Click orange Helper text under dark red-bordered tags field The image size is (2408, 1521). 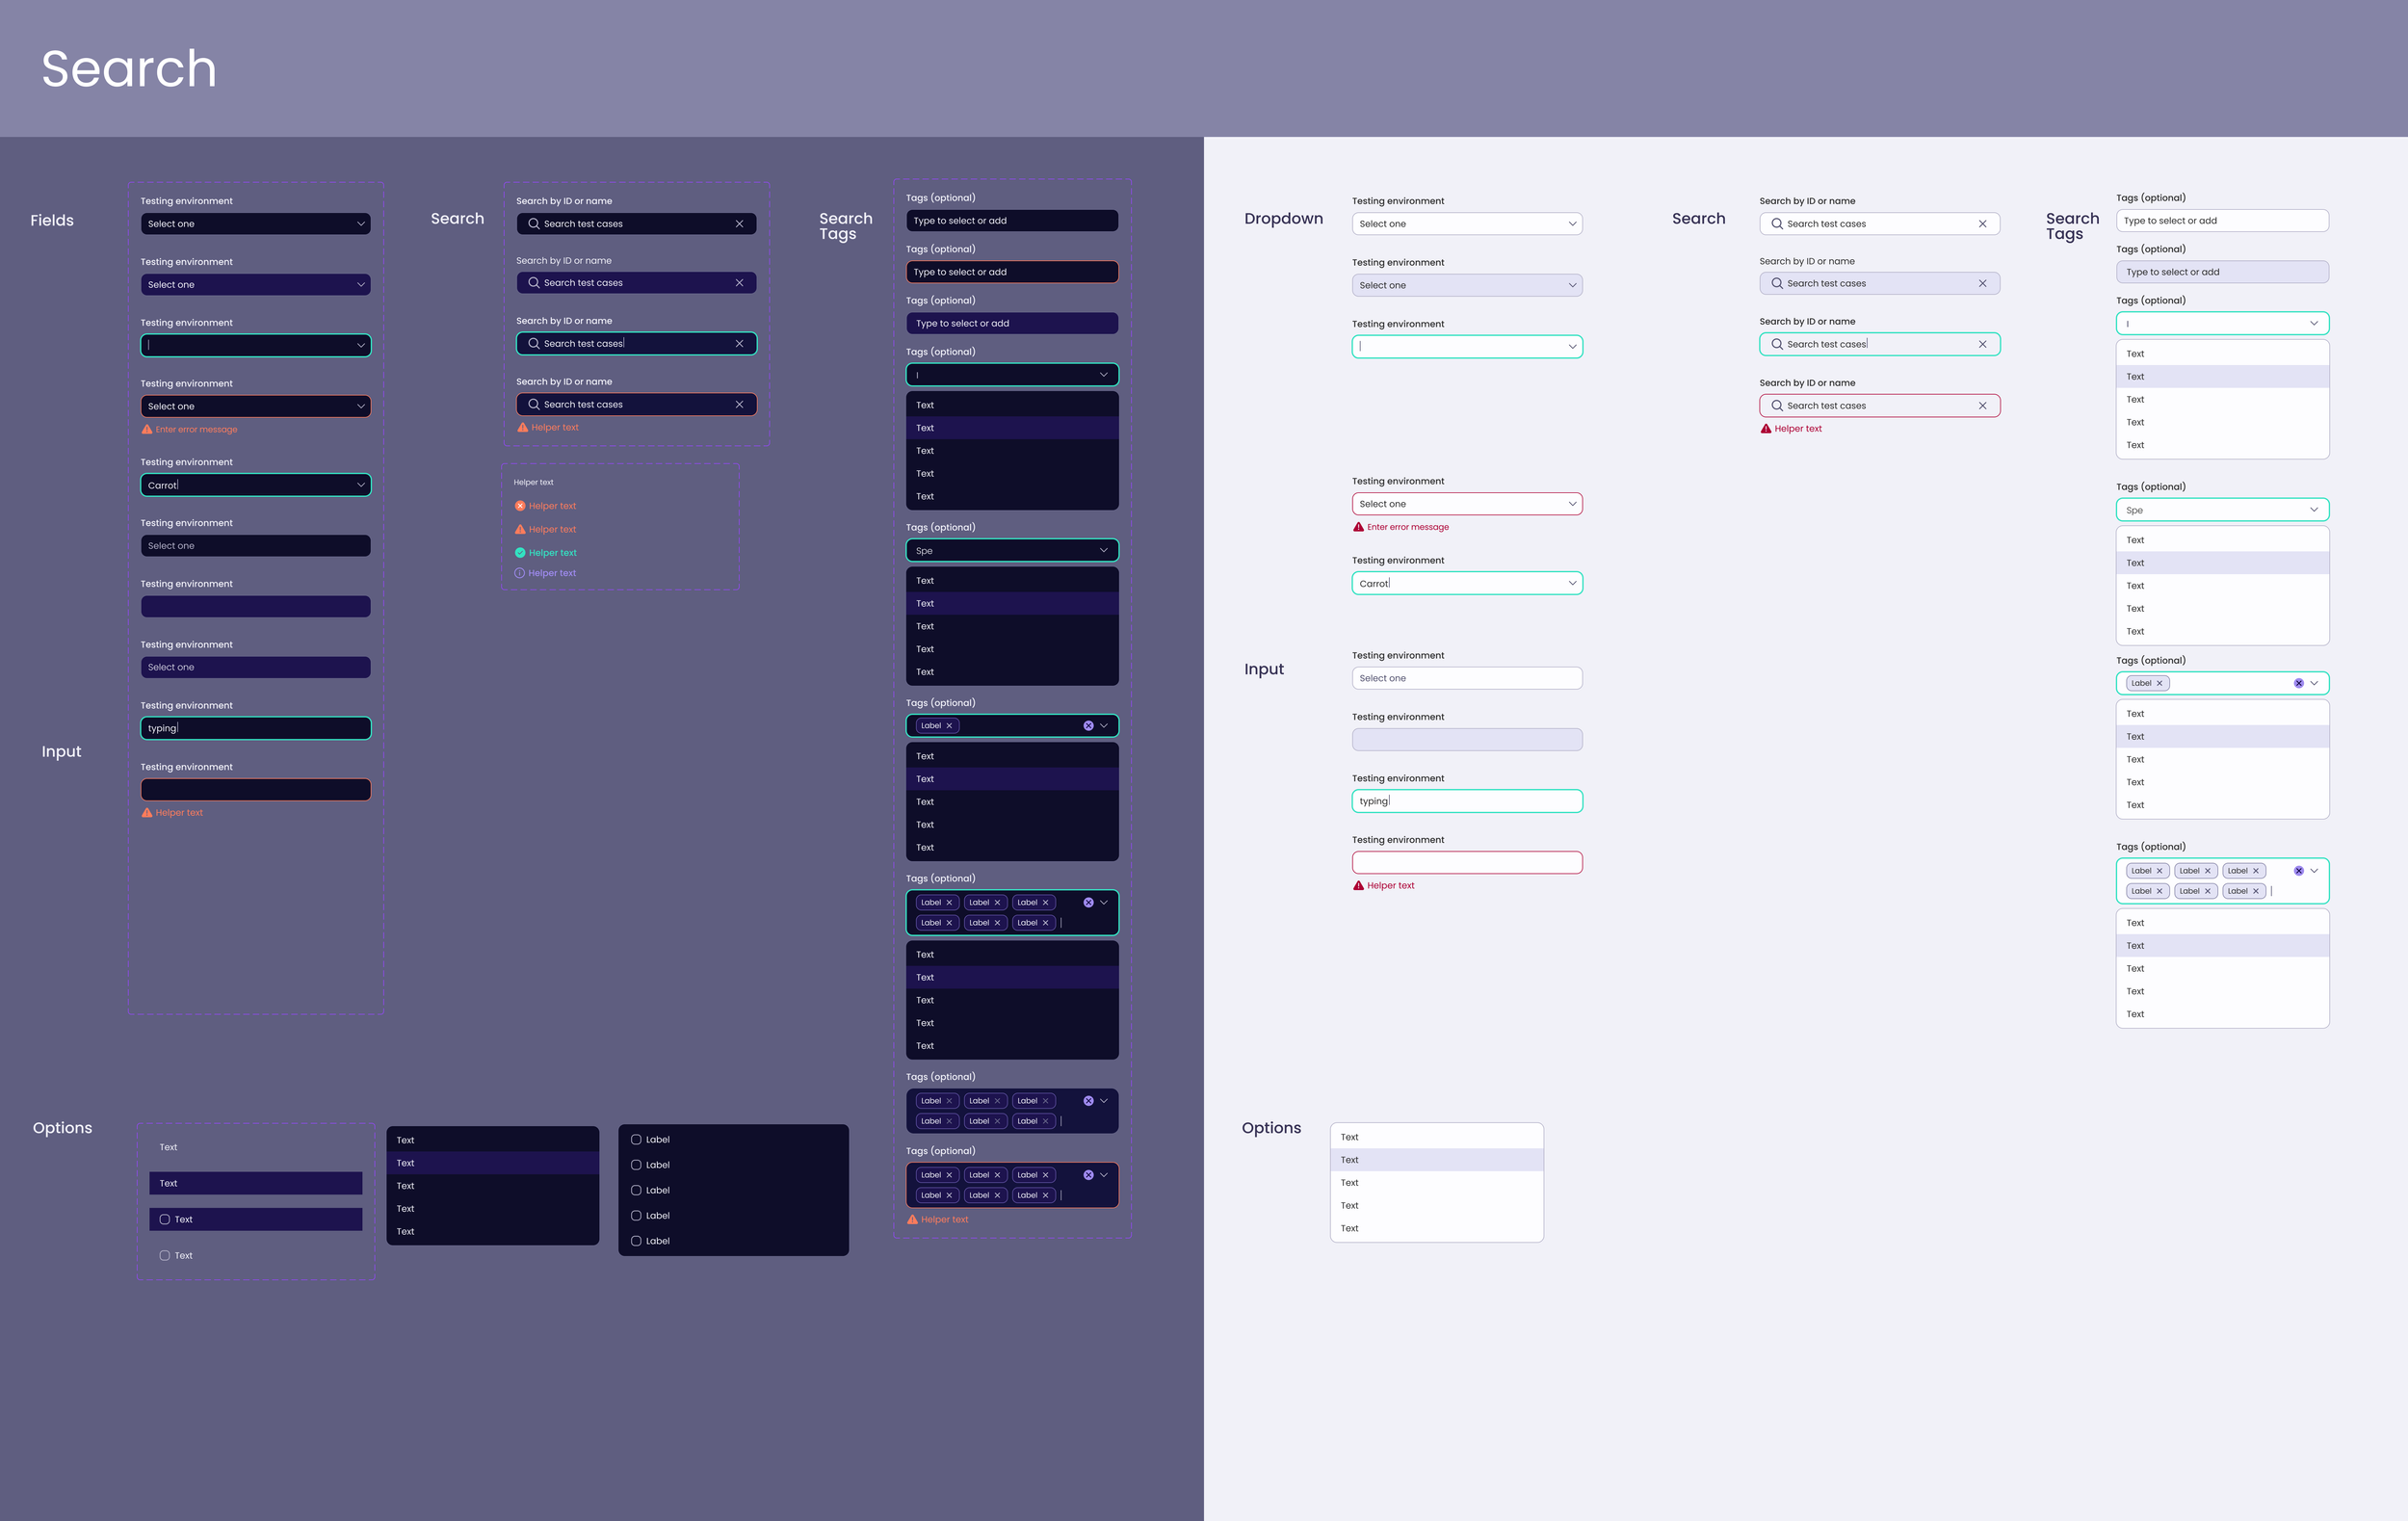click(x=944, y=1220)
